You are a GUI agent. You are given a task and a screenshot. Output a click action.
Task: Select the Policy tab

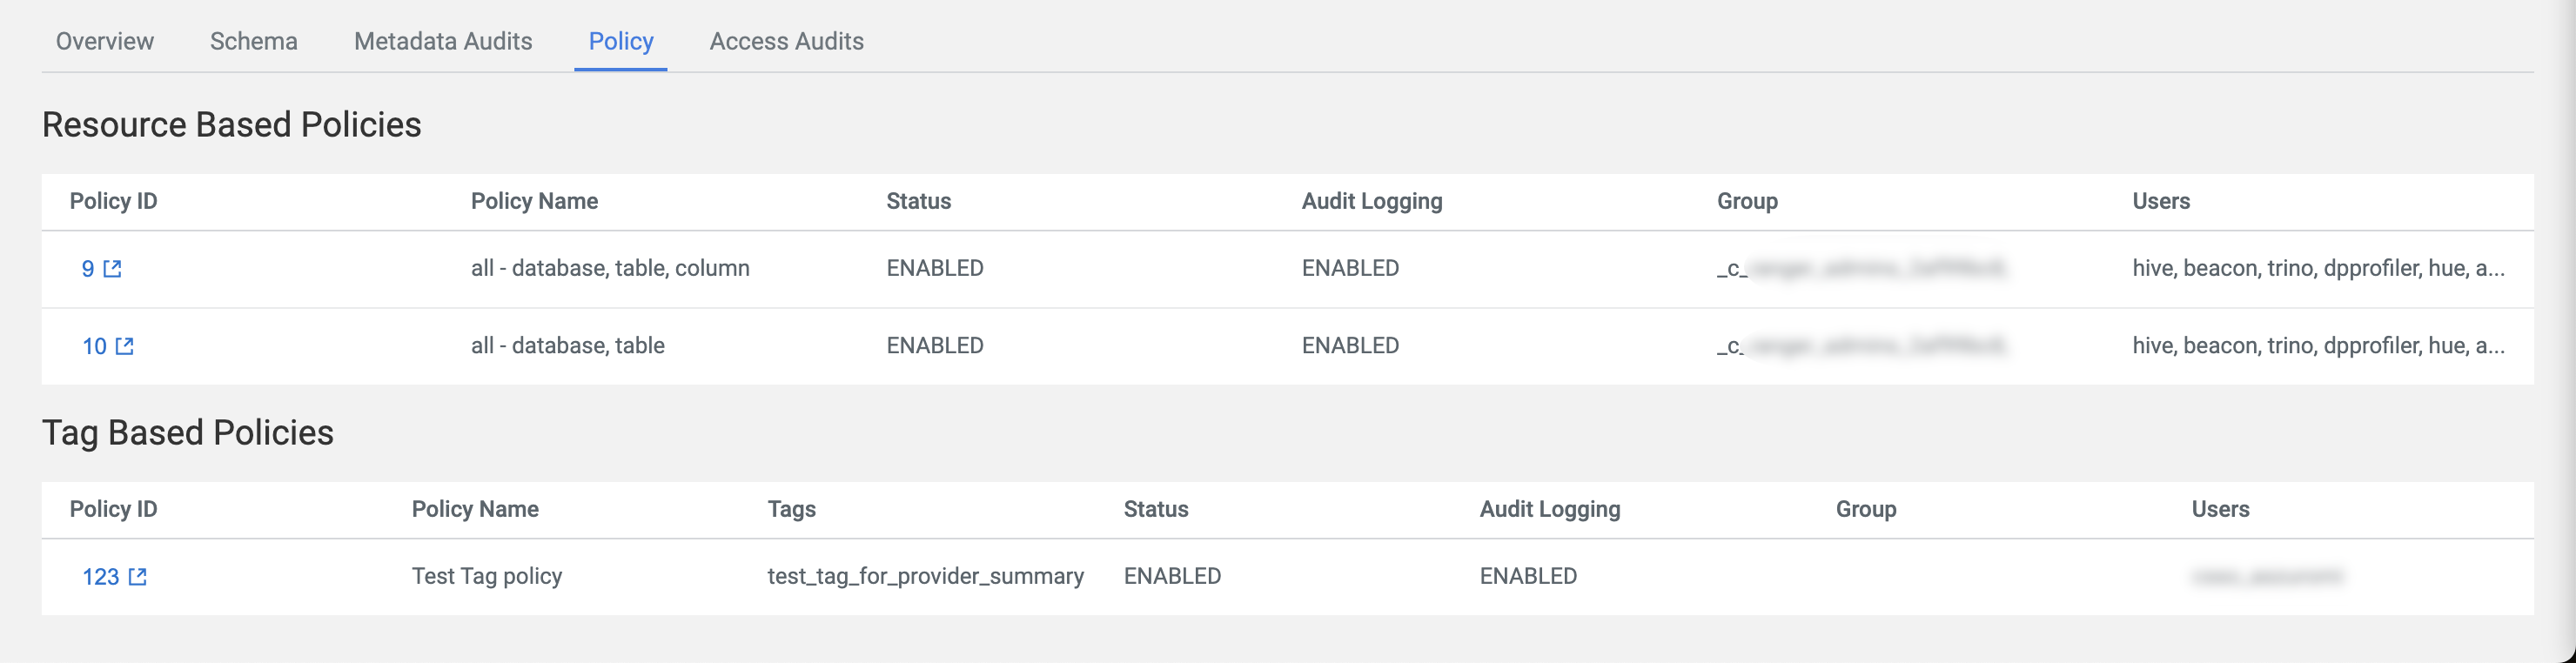point(621,41)
